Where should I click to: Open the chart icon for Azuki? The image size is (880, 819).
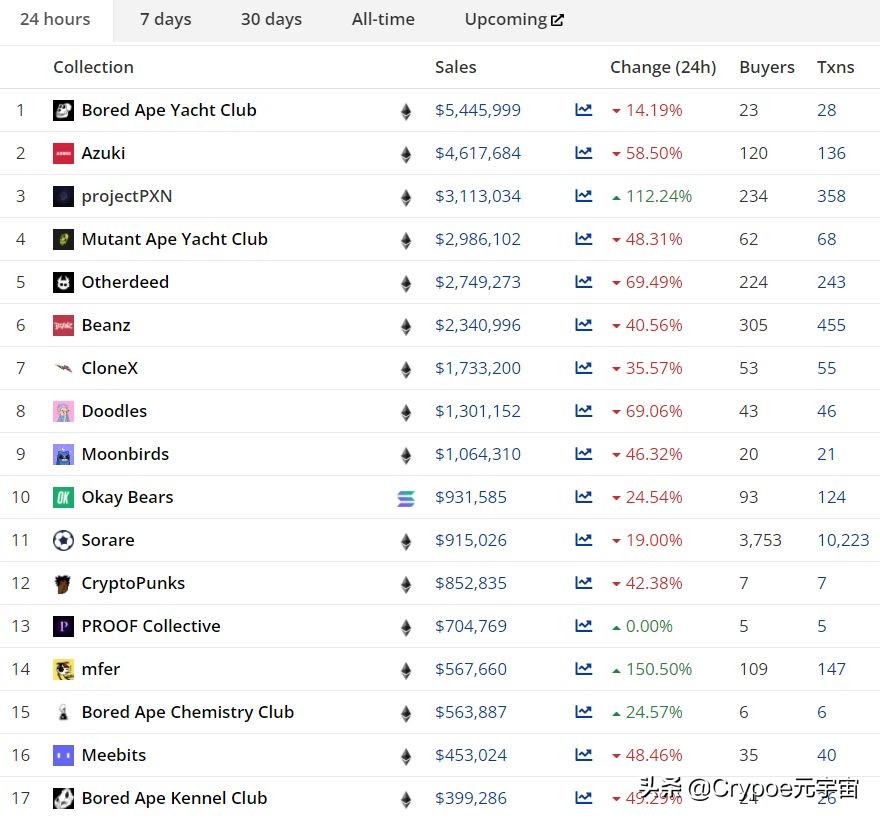[x=584, y=153]
